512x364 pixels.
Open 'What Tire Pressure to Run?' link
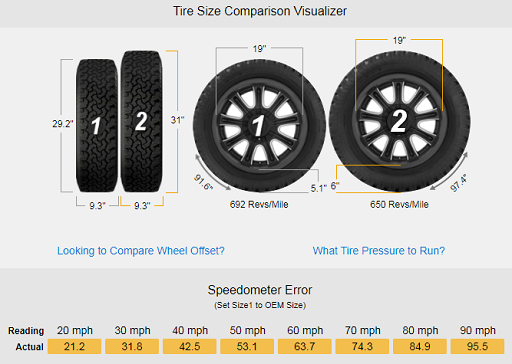coord(379,251)
